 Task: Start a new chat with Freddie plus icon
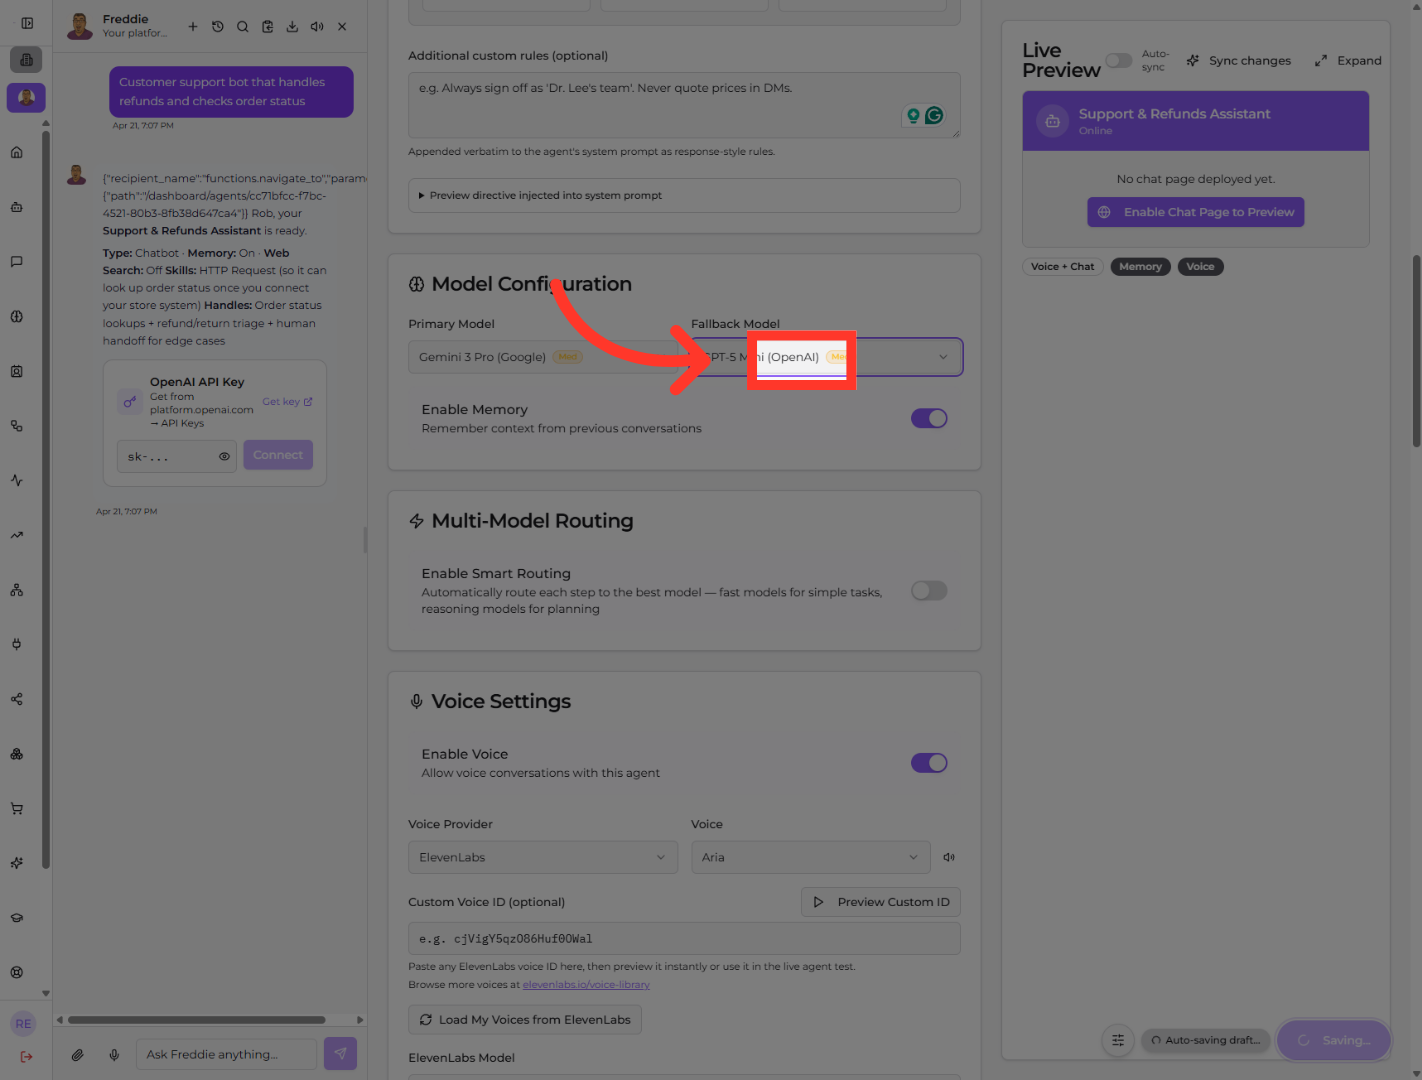[193, 27]
